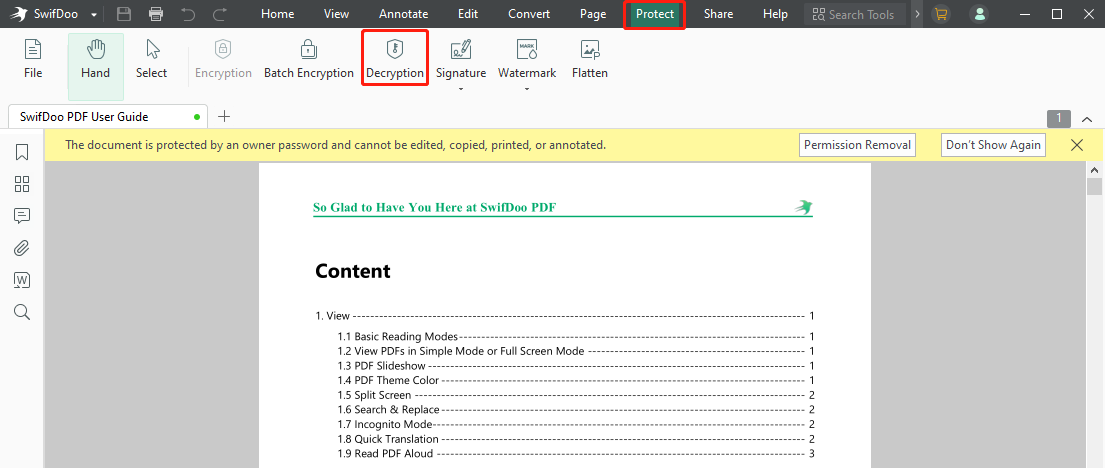
Task: Click the 1.3 PDF Slideshow entry
Action: pyautogui.click(x=576, y=365)
